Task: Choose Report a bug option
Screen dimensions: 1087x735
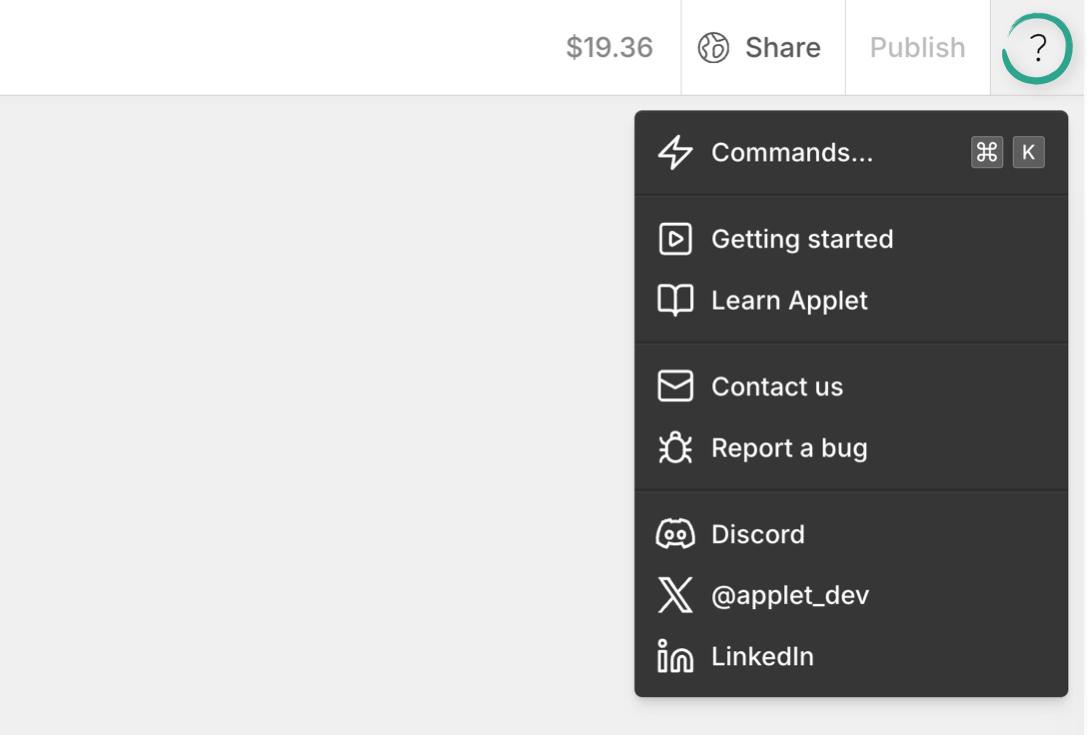Action: 789,448
